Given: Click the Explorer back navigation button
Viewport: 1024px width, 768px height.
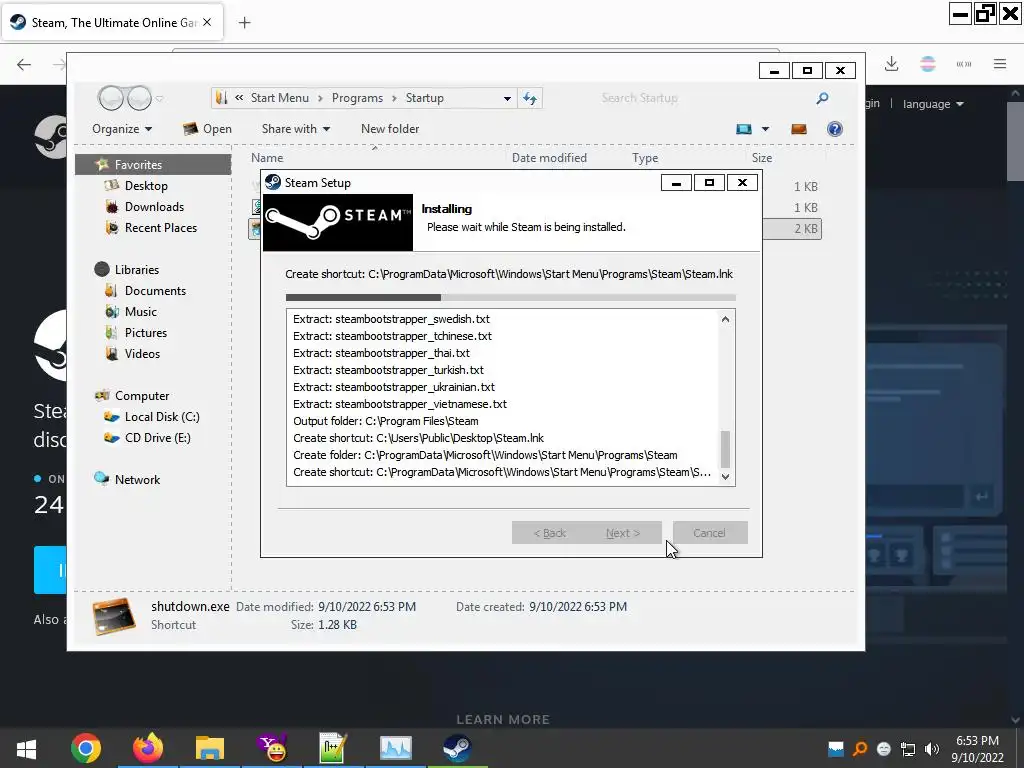Looking at the screenshot, I should tap(111, 98).
